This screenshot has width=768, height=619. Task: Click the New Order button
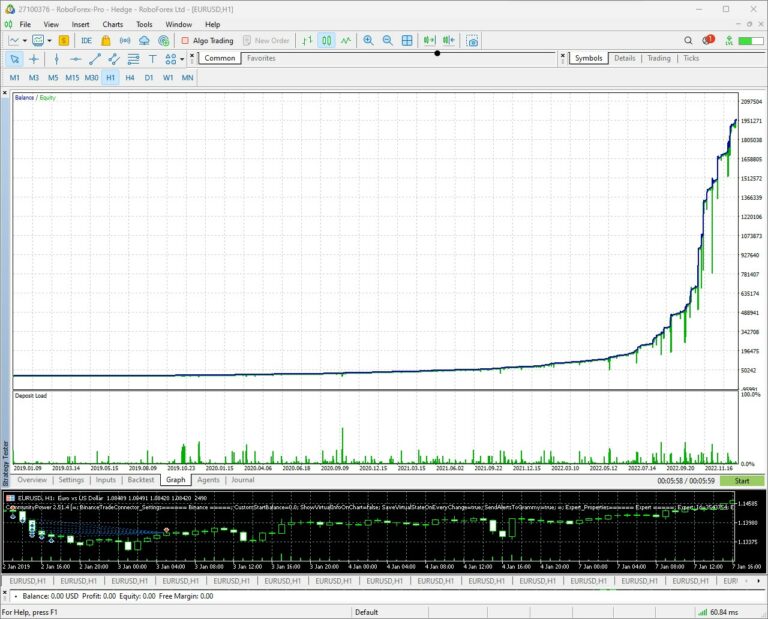(265, 41)
